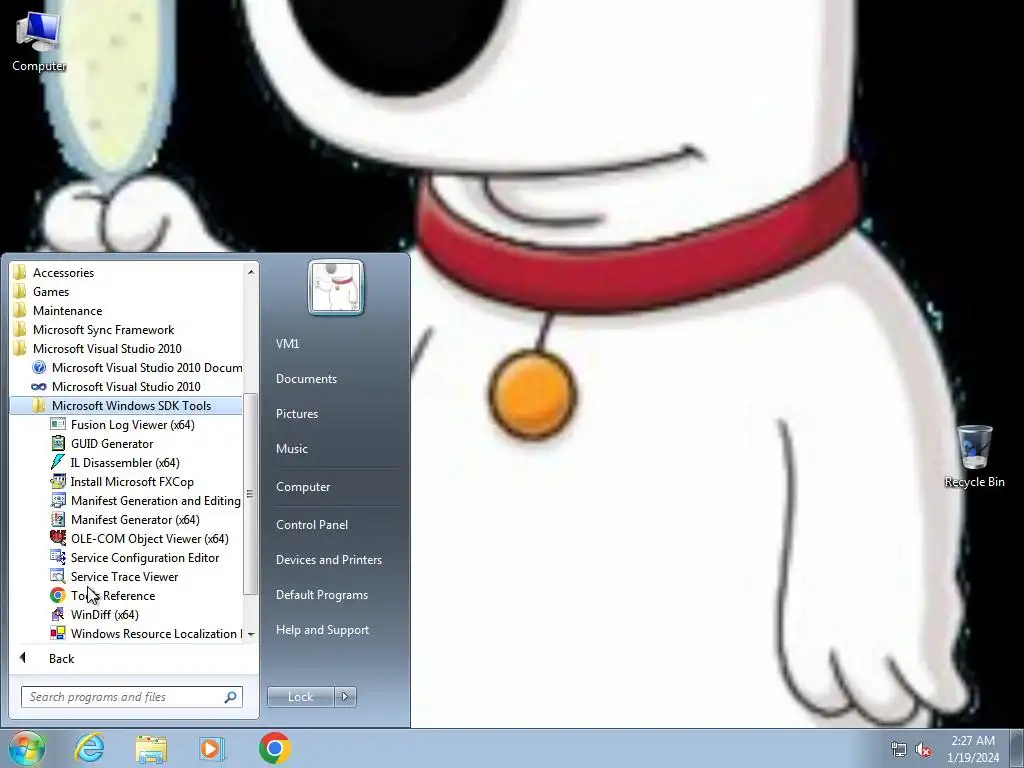Screen dimensions: 1024x768
Task: Open Computer desktop icon
Action: pyautogui.click(x=39, y=40)
